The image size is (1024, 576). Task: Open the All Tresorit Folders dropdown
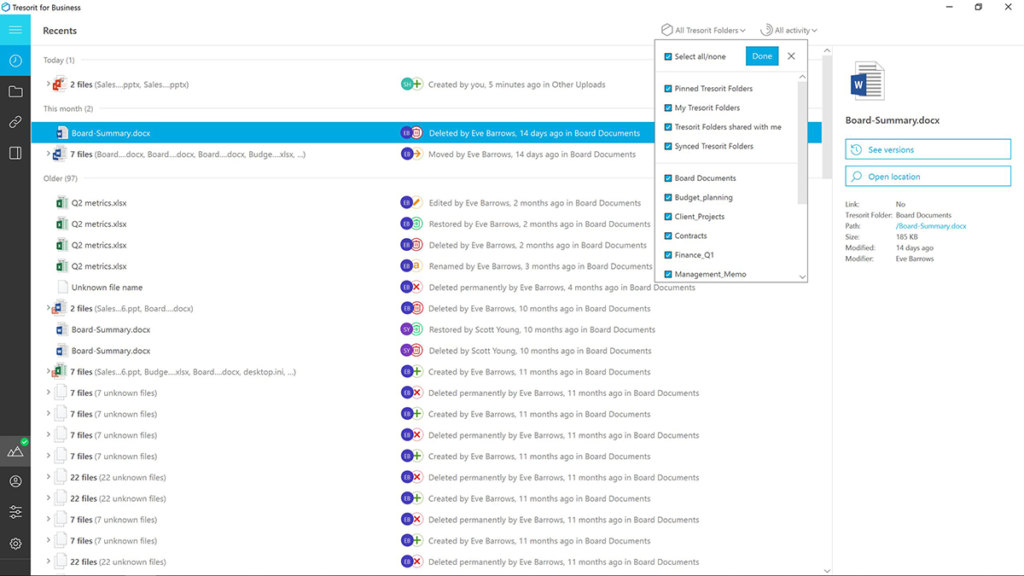point(703,31)
